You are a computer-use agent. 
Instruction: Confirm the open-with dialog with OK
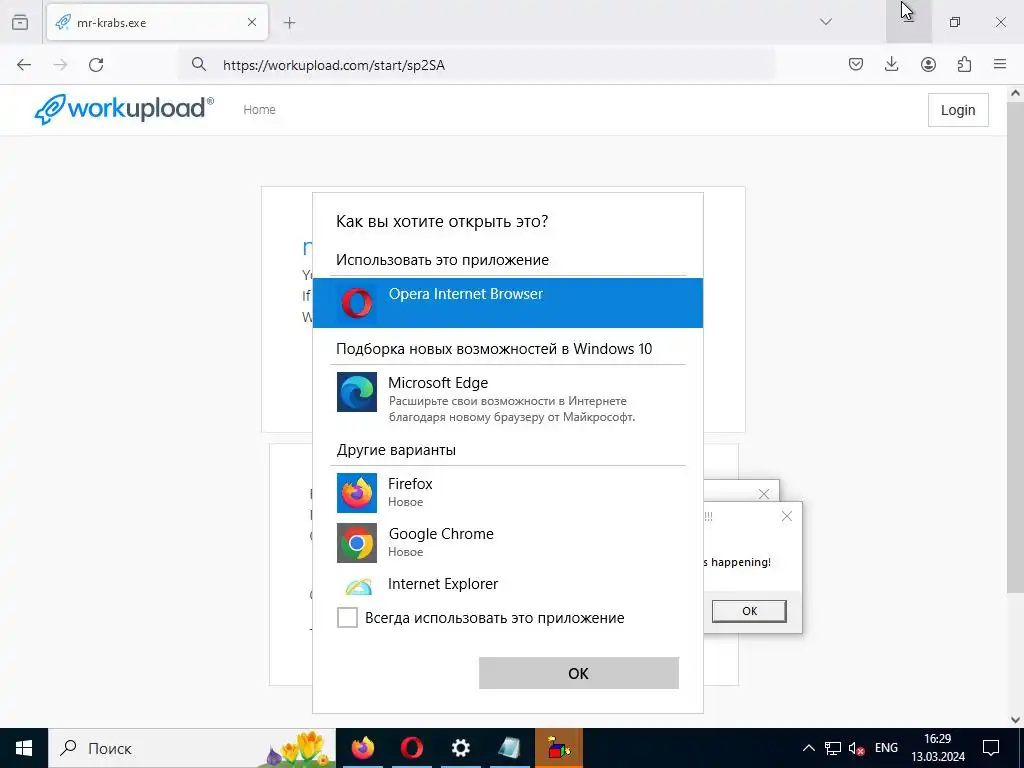[579, 673]
